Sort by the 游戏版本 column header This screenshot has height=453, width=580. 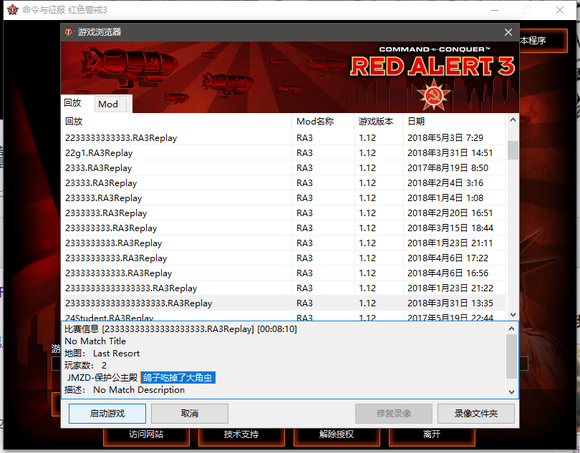(x=378, y=121)
